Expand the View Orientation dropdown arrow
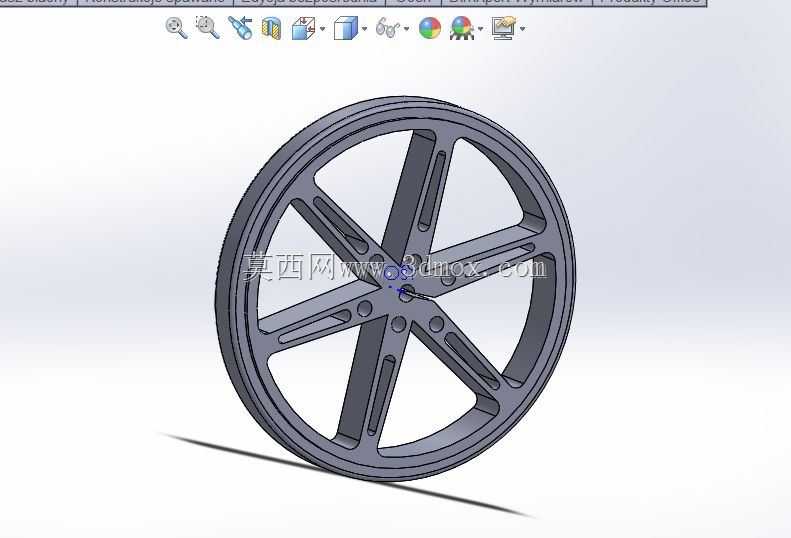 [323, 29]
